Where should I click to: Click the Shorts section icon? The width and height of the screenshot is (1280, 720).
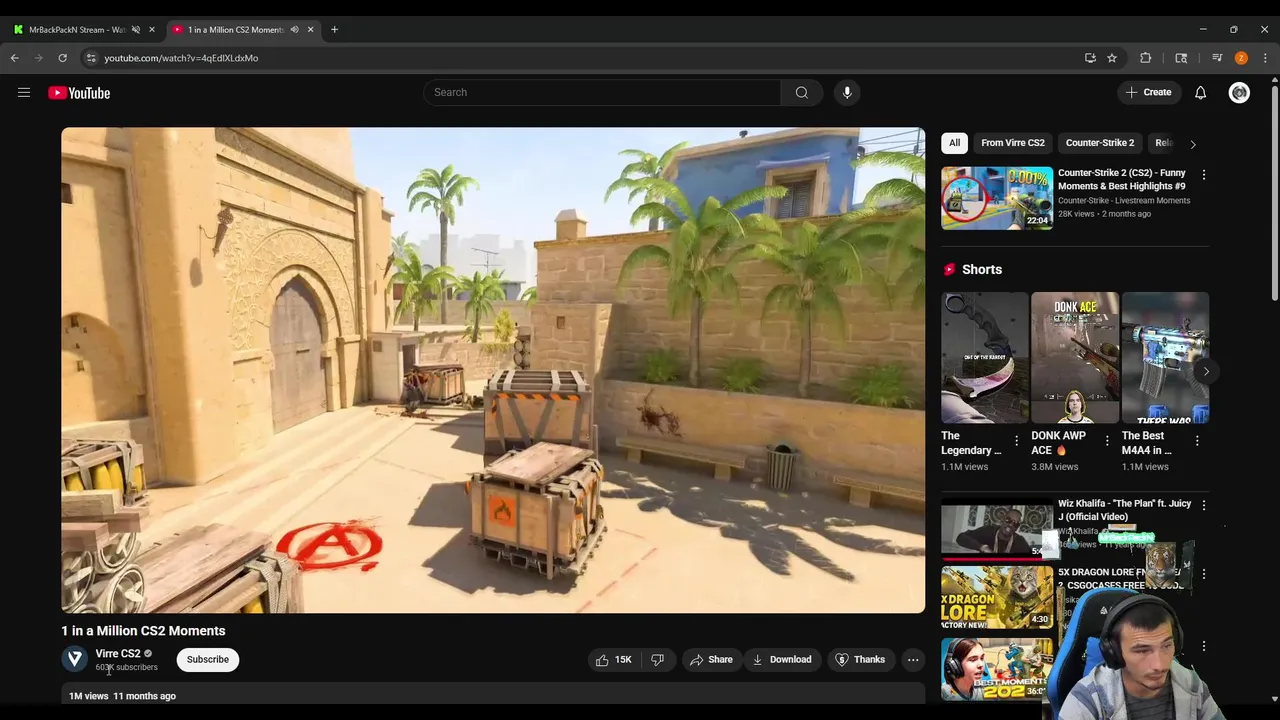949,270
